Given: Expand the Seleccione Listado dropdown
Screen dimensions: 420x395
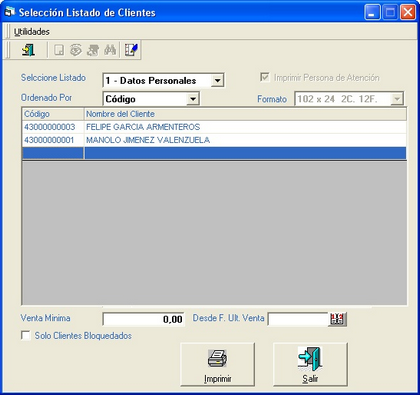Looking at the screenshot, I should coord(217,80).
